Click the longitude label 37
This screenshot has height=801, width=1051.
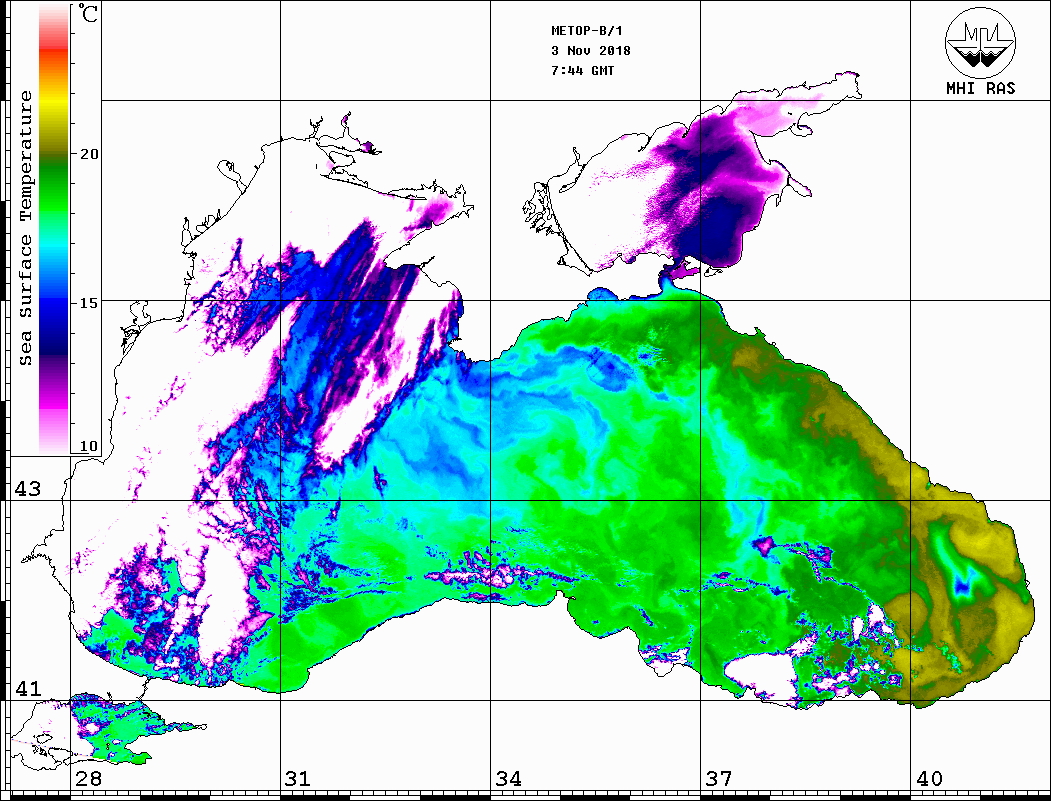pos(719,779)
